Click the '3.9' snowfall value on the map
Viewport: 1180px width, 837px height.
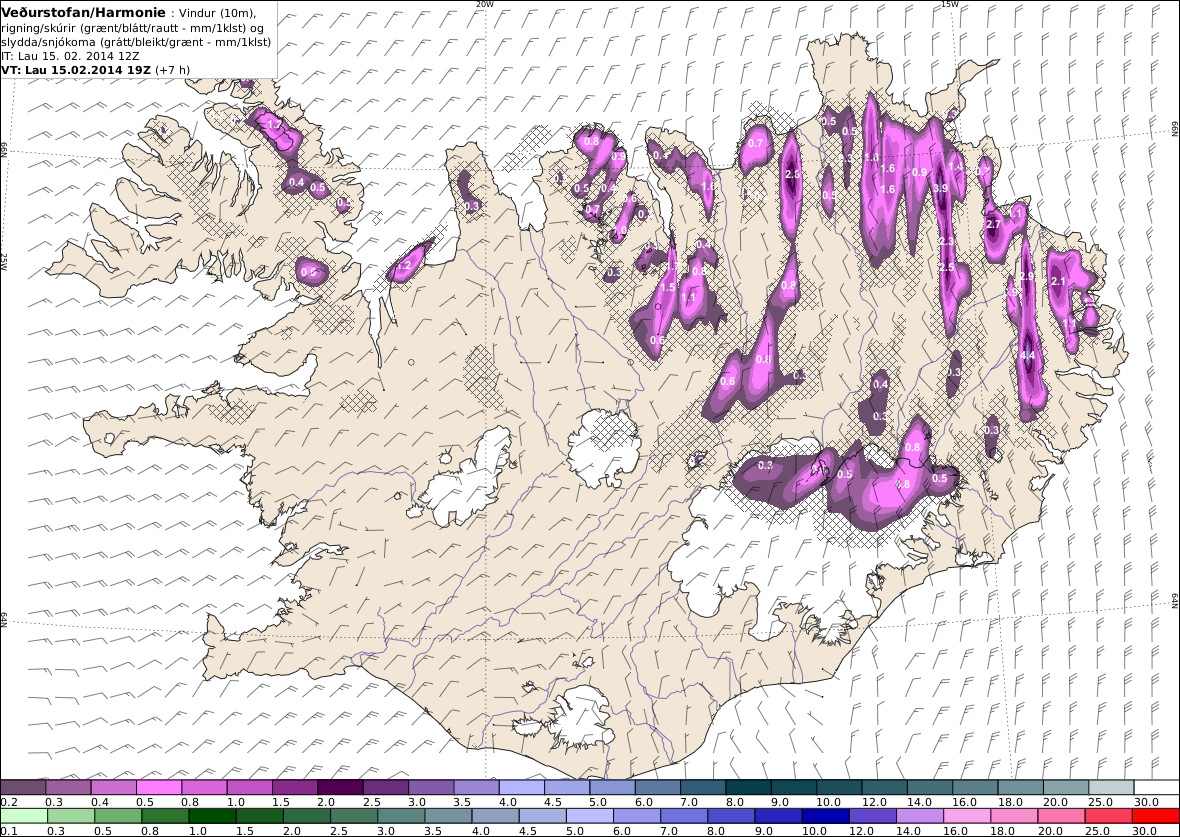pos(940,188)
